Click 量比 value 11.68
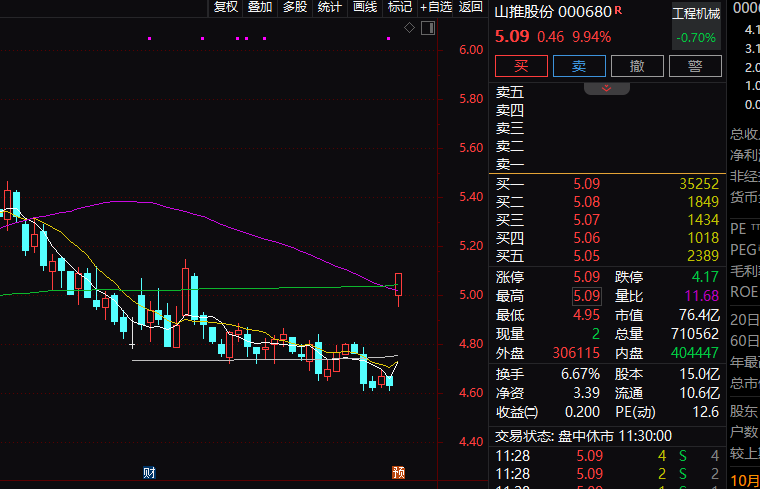The width and height of the screenshot is (760, 489). (x=701, y=296)
